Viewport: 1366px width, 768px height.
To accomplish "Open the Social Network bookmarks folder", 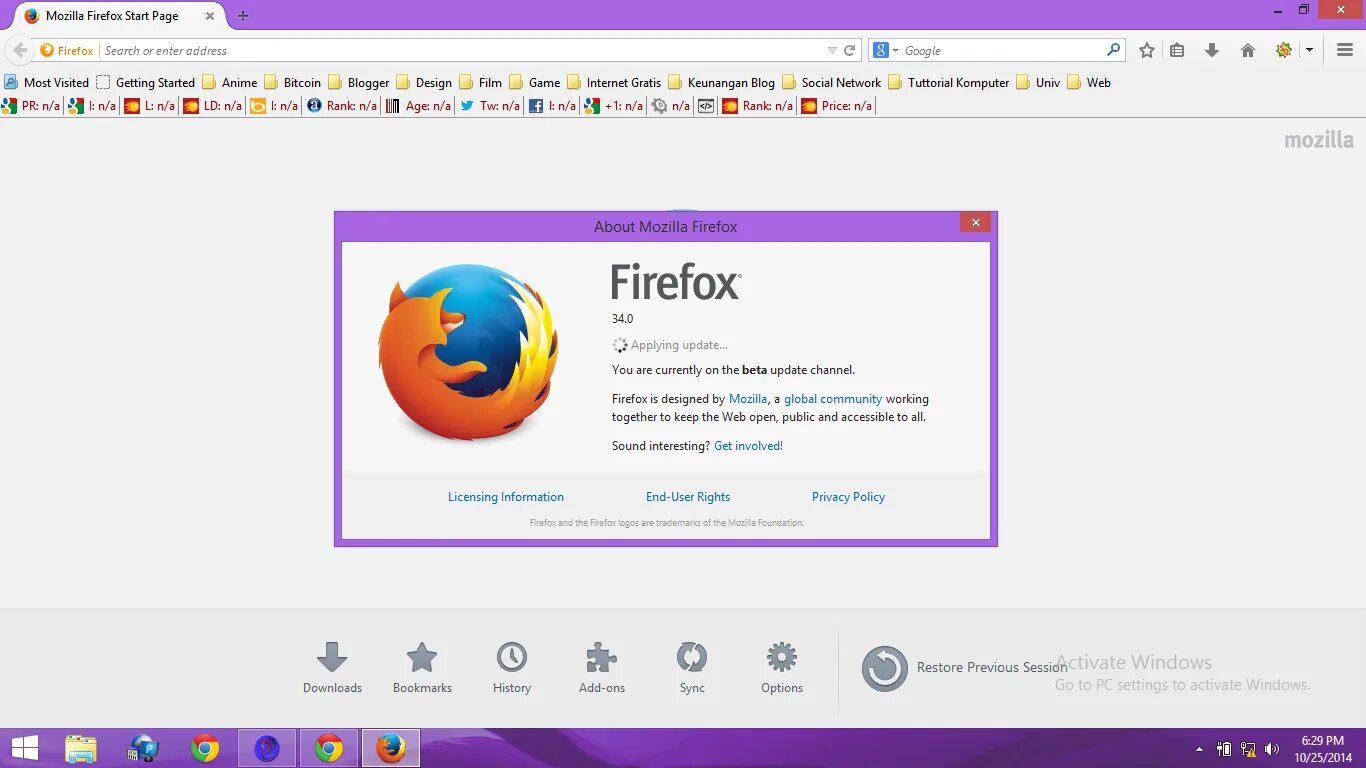I will (x=831, y=83).
